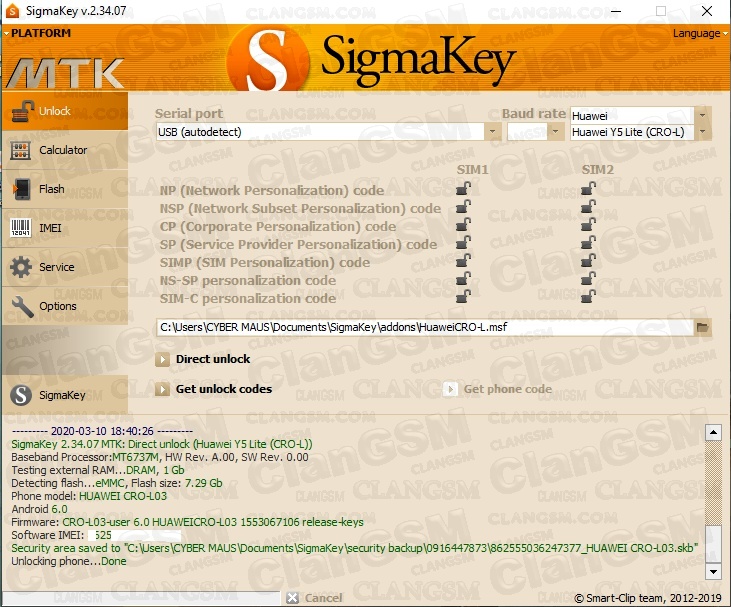Click the 'Security area saved to' log line

(355, 548)
